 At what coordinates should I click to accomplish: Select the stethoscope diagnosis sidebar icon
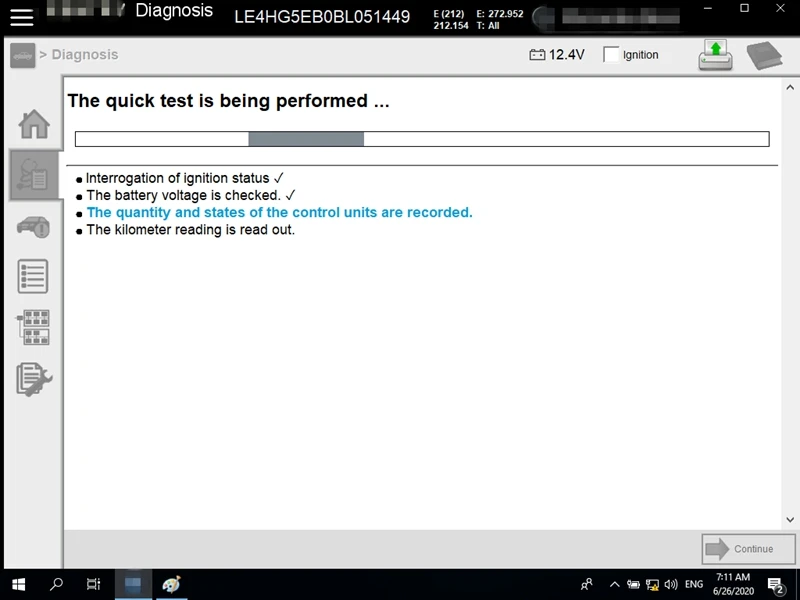click(34, 175)
